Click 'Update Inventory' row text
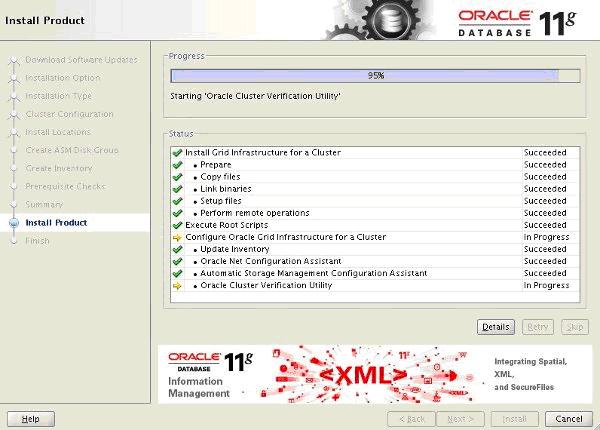The height and width of the screenshot is (430, 600). pyautogui.click(x=235, y=249)
